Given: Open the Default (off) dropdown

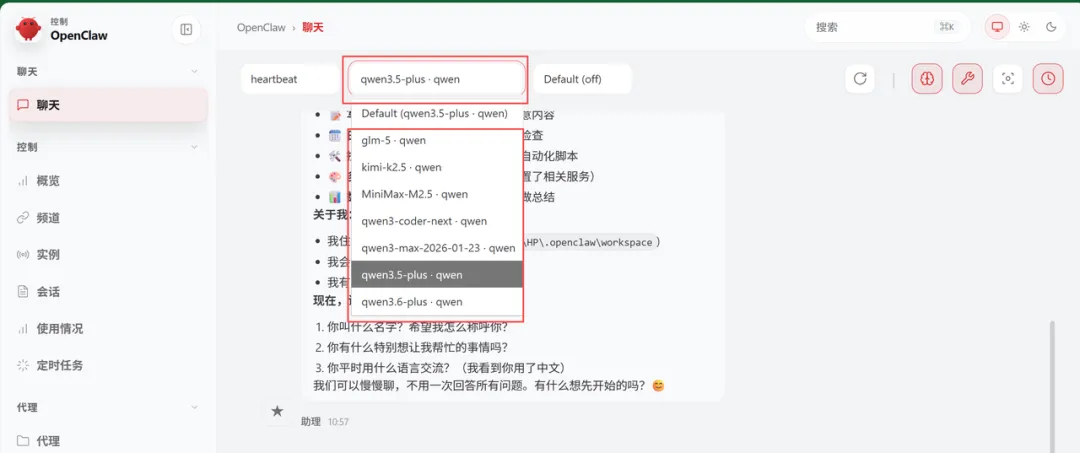Looking at the screenshot, I should pyautogui.click(x=582, y=79).
